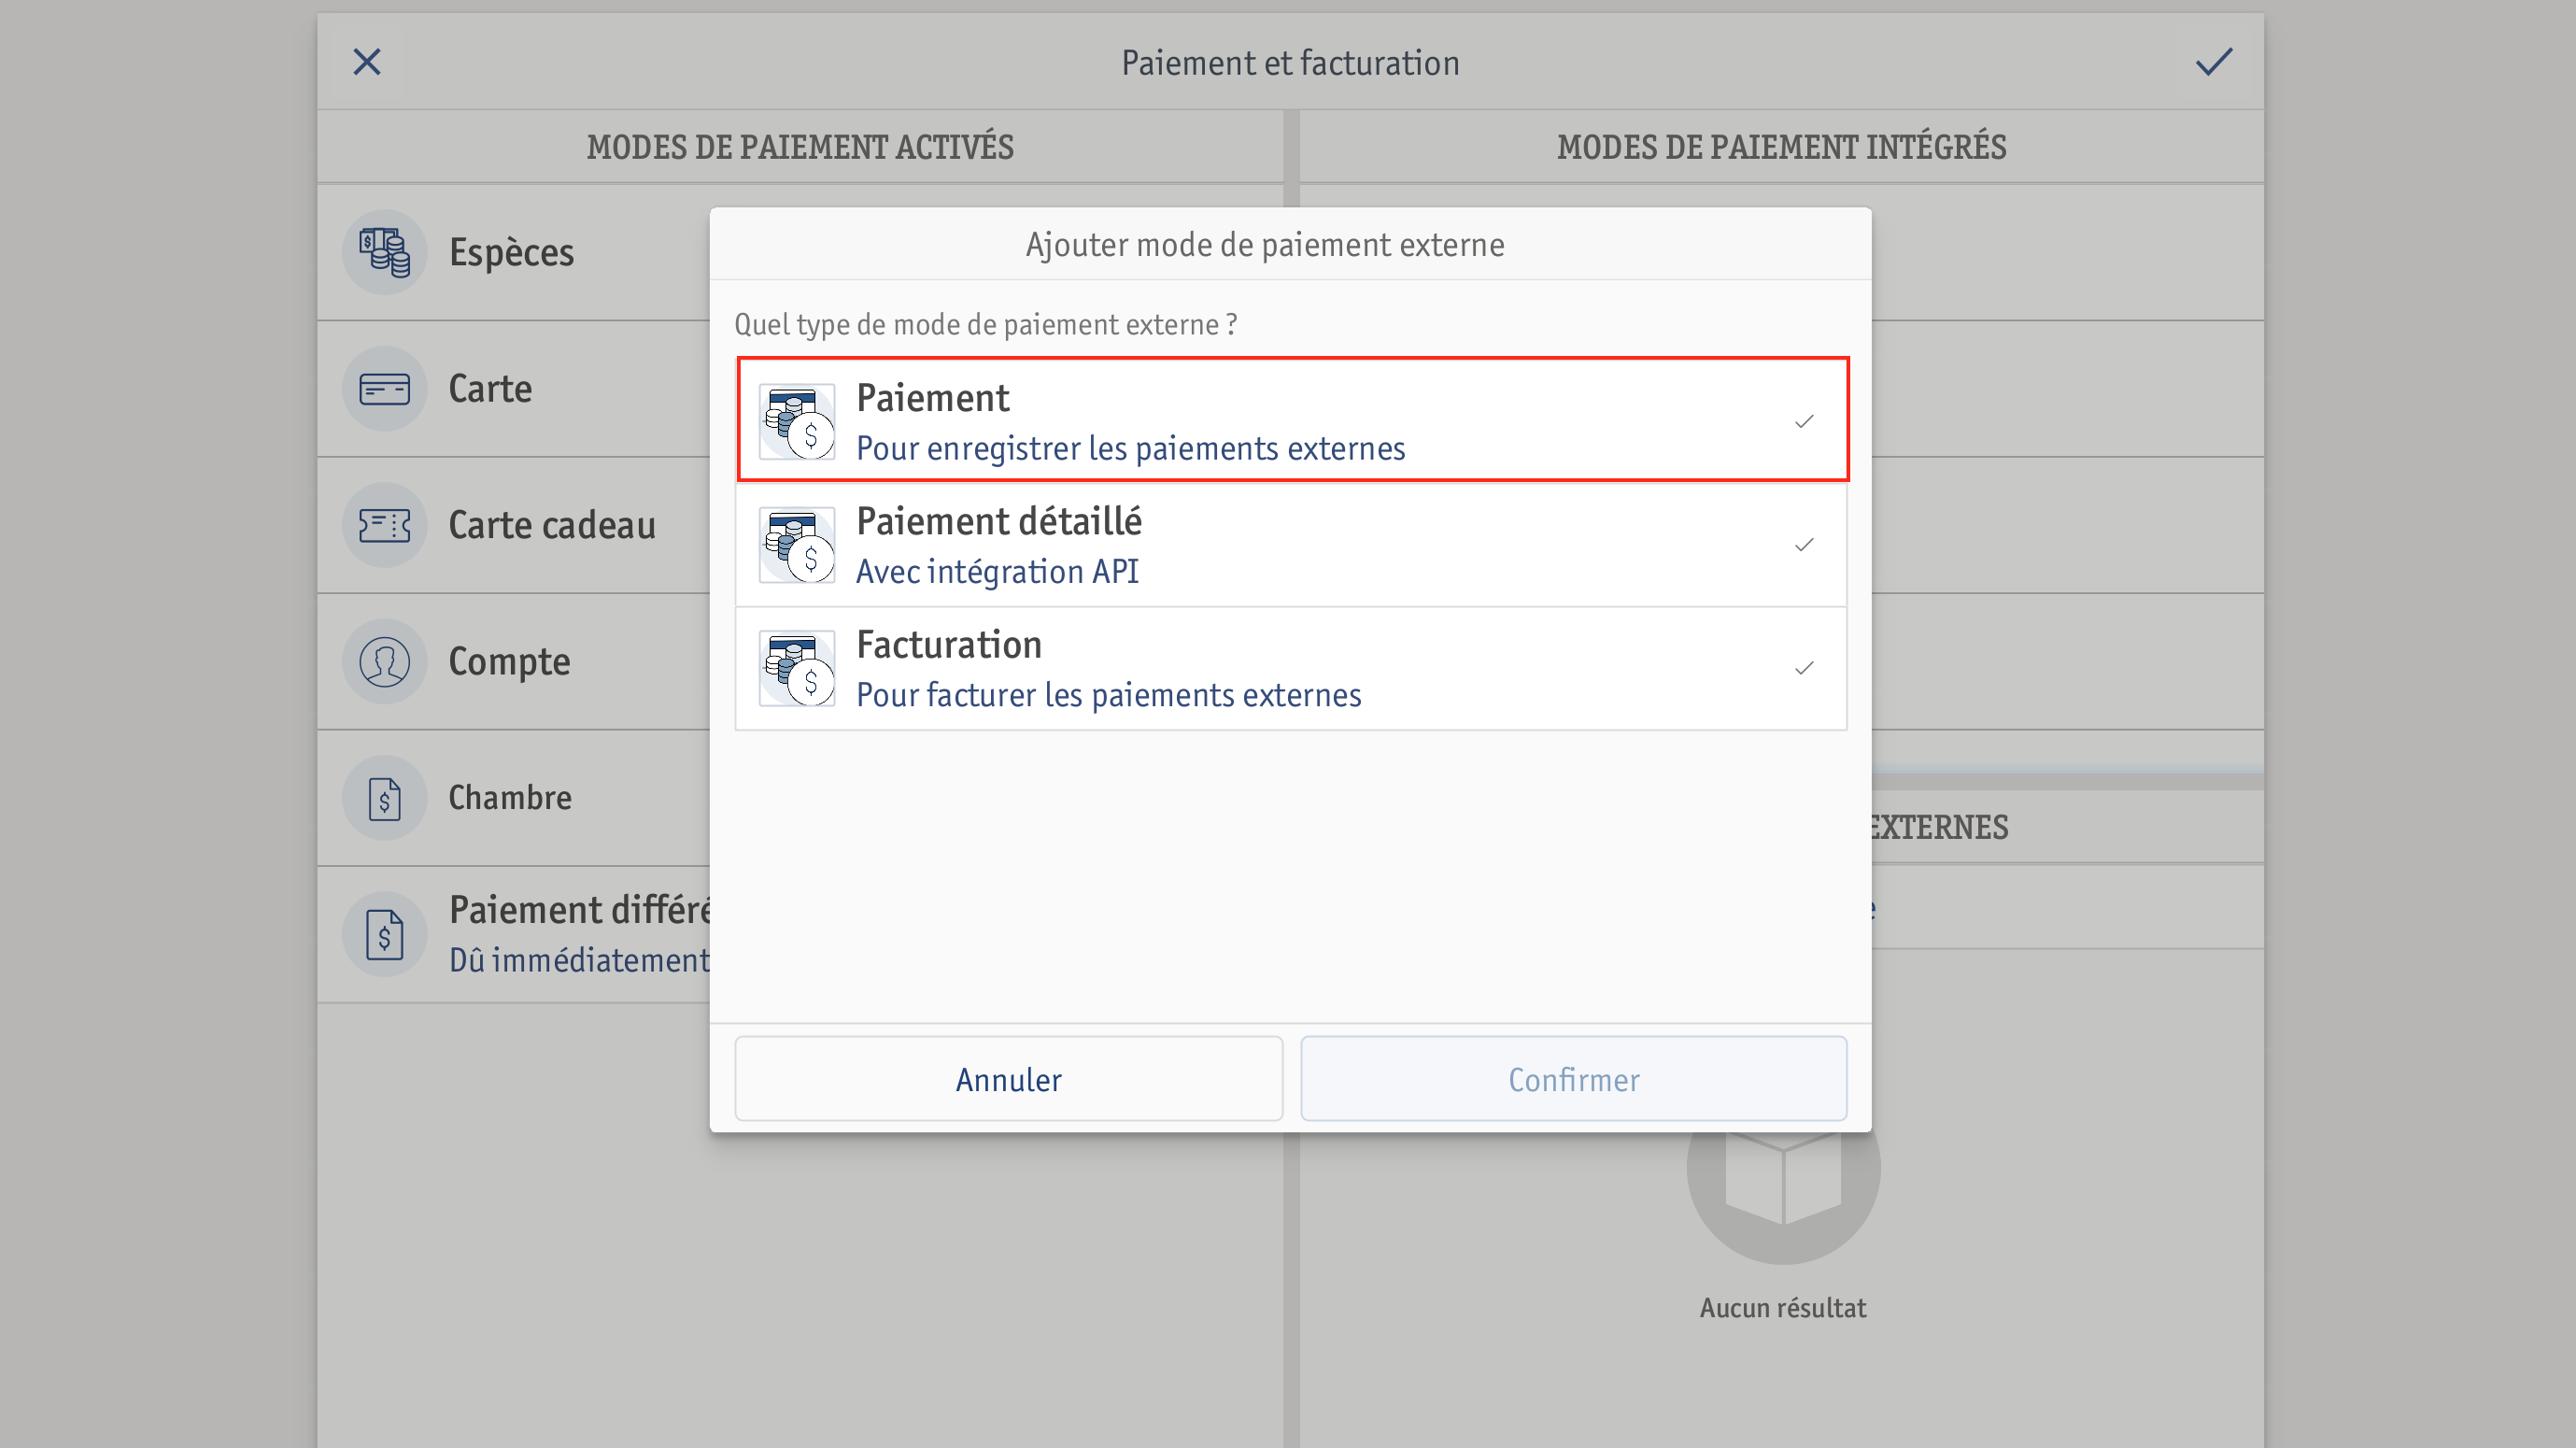Open the Modes de paiement activés header
2576x1448 pixels.
coord(800,147)
